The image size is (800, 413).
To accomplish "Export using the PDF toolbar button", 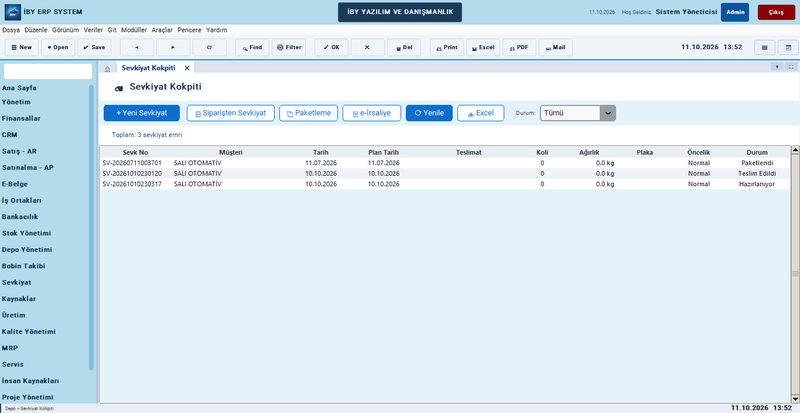I will (x=519, y=47).
